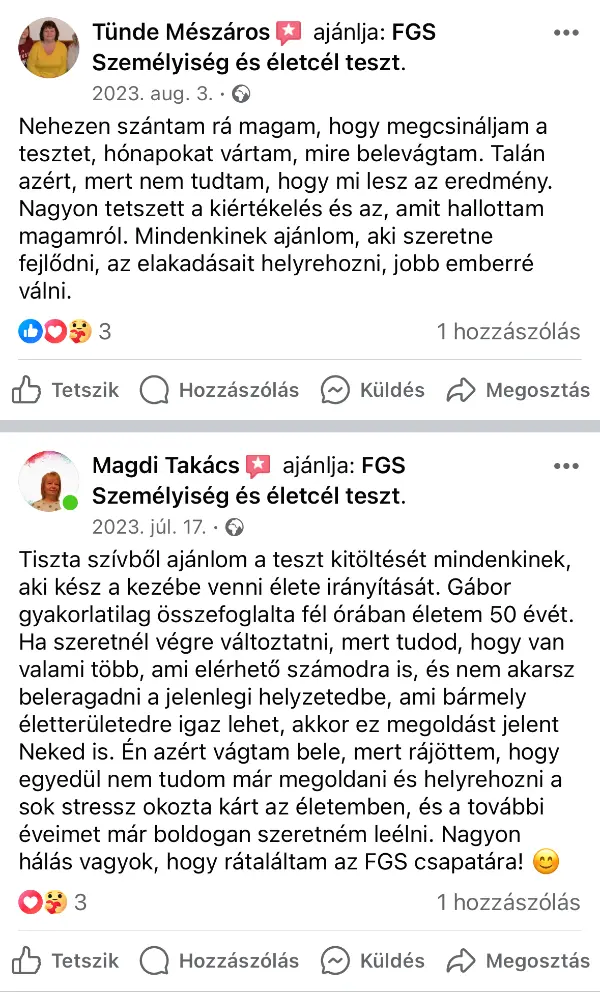Image resolution: width=600 pixels, height=992 pixels.
Task: View Tünde Mészáros's profile picture
Action: click(x=48, y=48)
